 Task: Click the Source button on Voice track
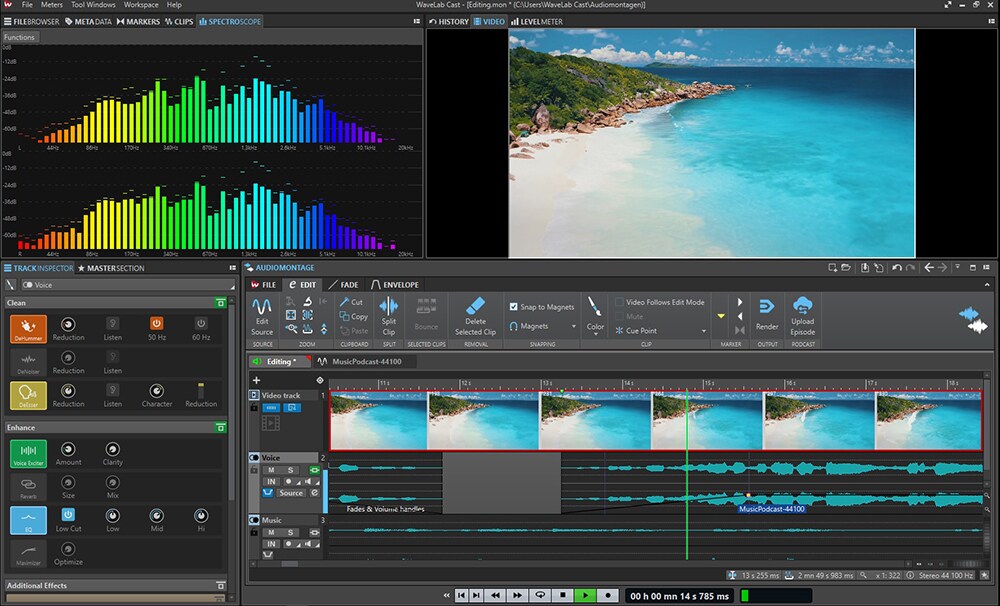(290, 493)
